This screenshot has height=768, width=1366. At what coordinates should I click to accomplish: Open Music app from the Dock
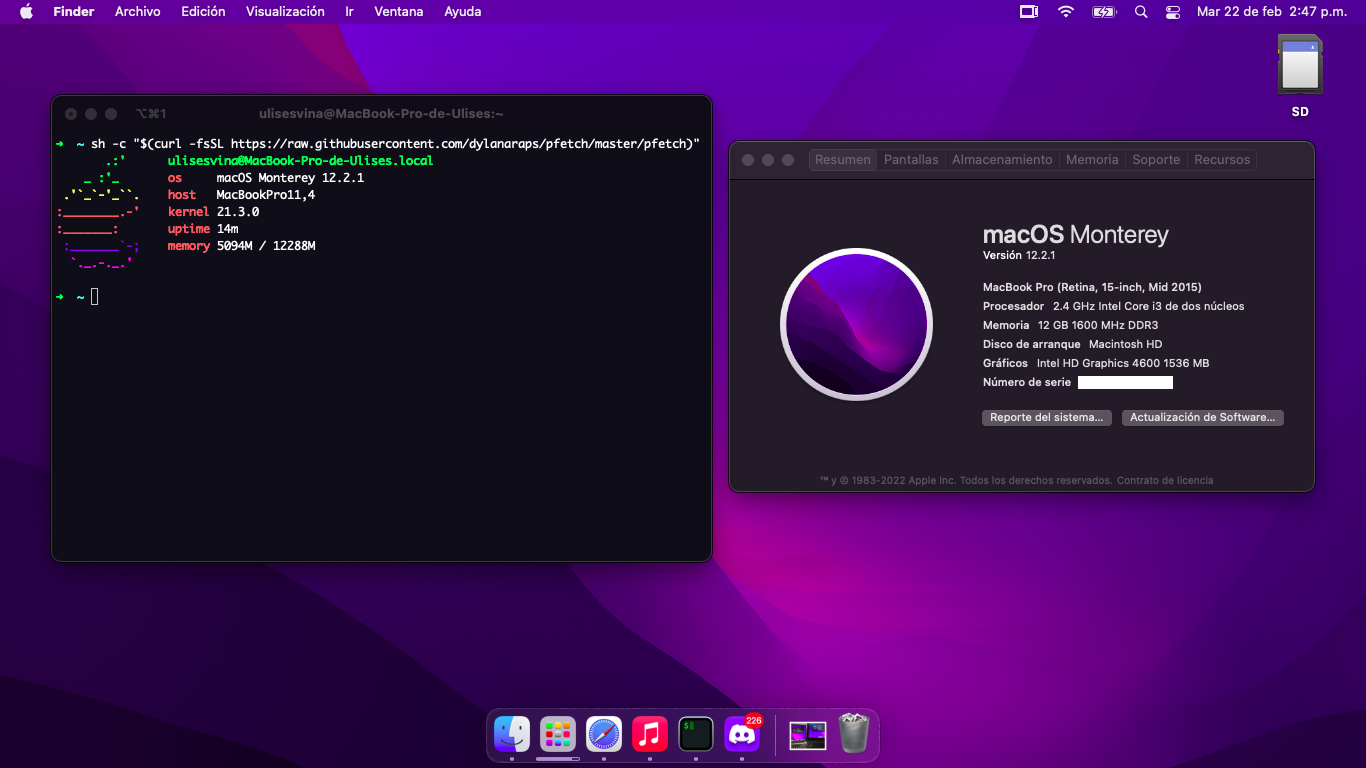pyautogui.click(x=650, y=734)
